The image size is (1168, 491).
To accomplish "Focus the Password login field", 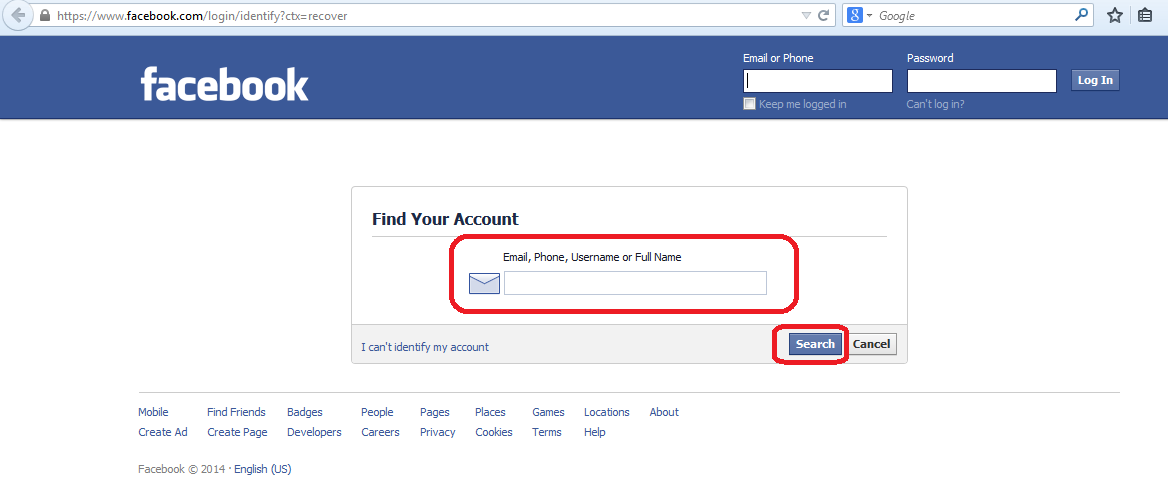I will click(x=981, y=80).
